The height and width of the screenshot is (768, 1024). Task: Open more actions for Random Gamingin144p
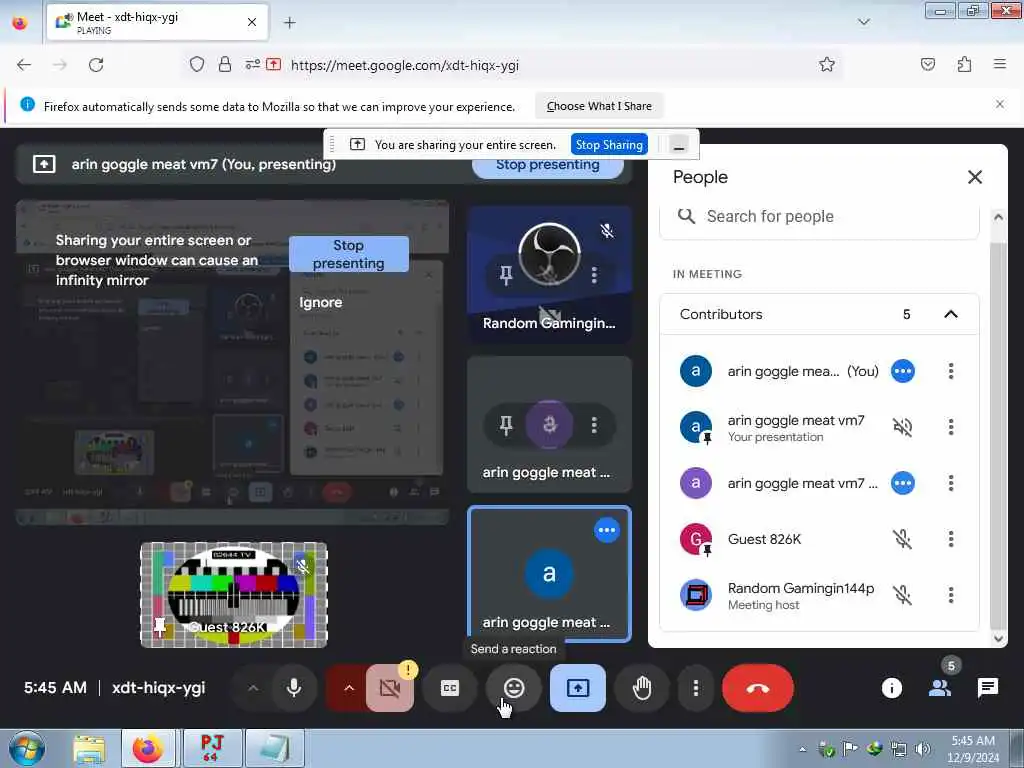coord(951,595)
